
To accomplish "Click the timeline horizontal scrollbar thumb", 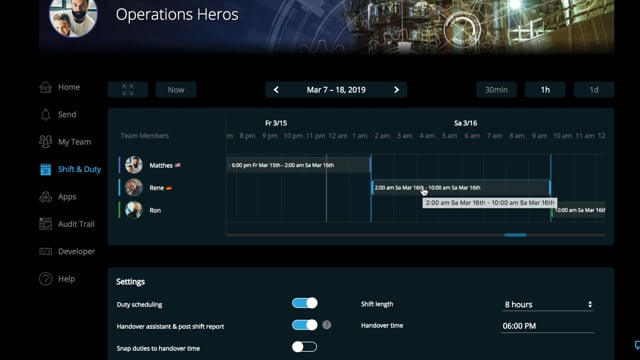I will point(515,235).
